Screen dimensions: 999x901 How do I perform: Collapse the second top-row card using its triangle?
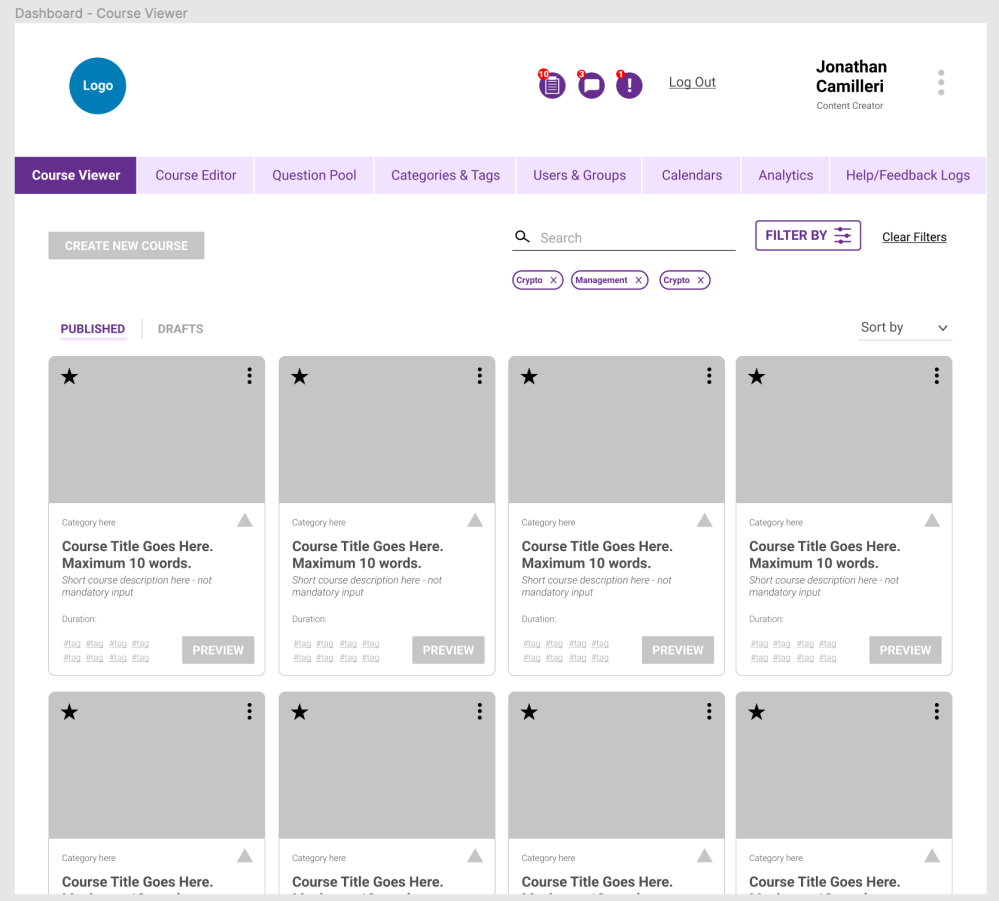[x=475, y=521]
